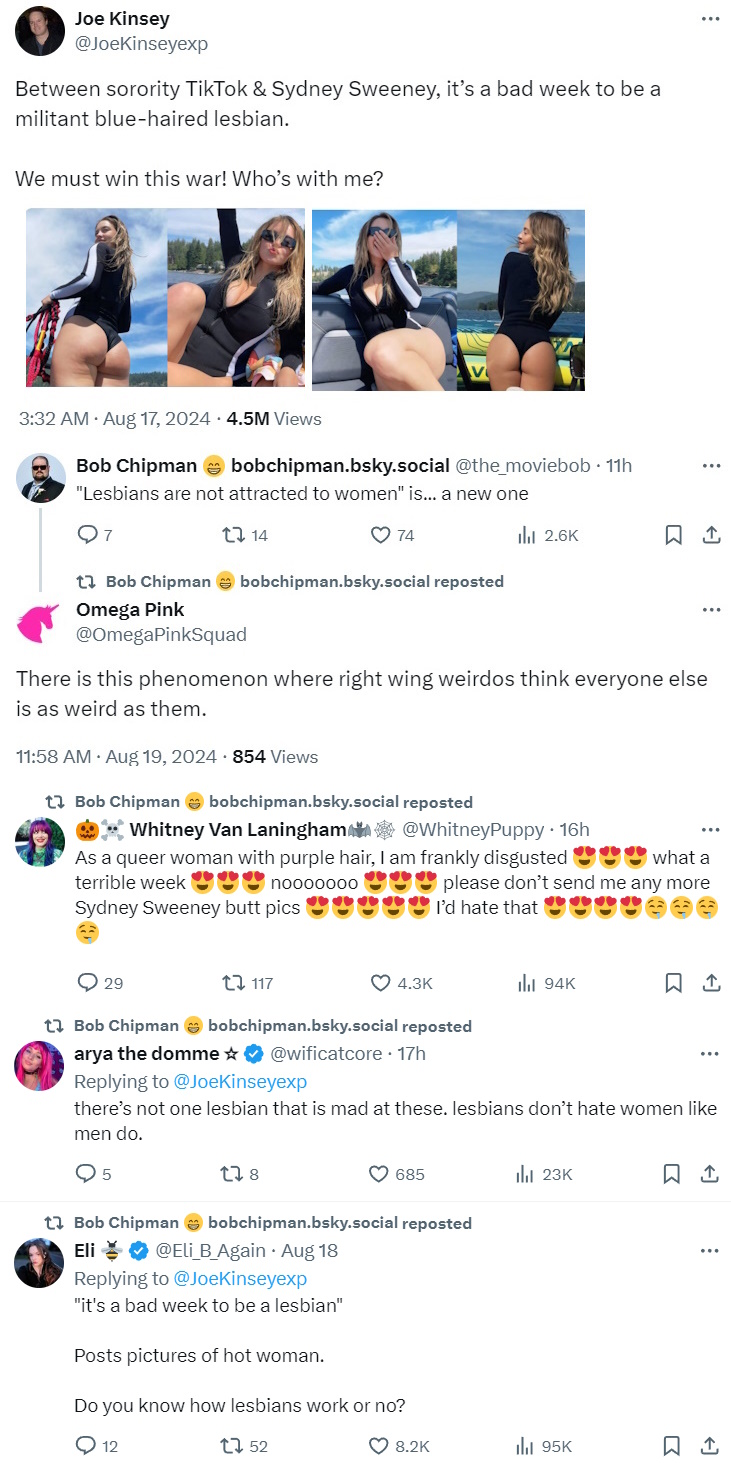Like arya the domme's reply
The width and height of the screenshot is (731, 1478).
tap(380, 1174)
